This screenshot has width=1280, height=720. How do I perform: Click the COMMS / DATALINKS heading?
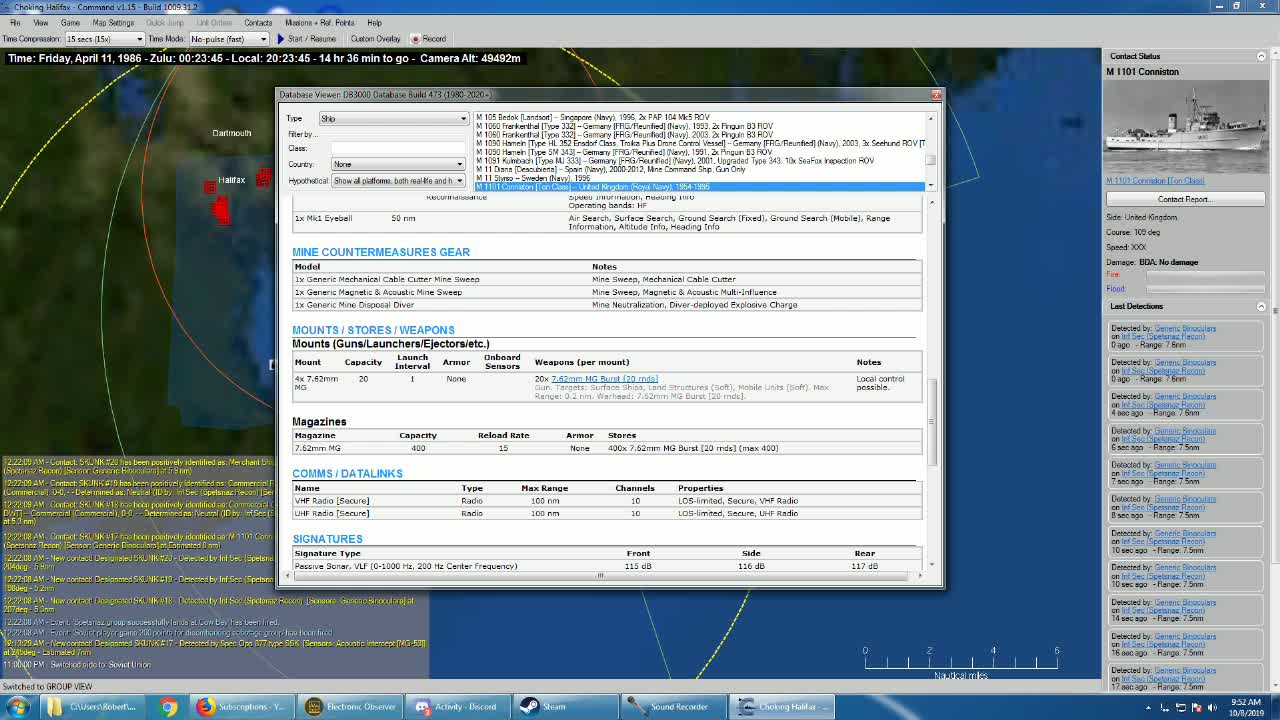[x=347, y=474]
